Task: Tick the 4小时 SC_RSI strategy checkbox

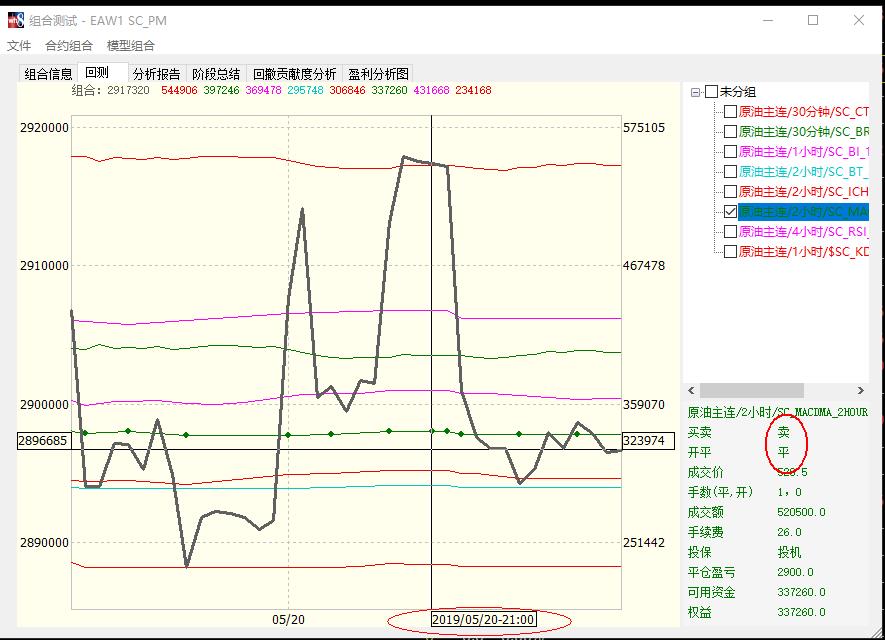Action: click(x=730, y=232)
